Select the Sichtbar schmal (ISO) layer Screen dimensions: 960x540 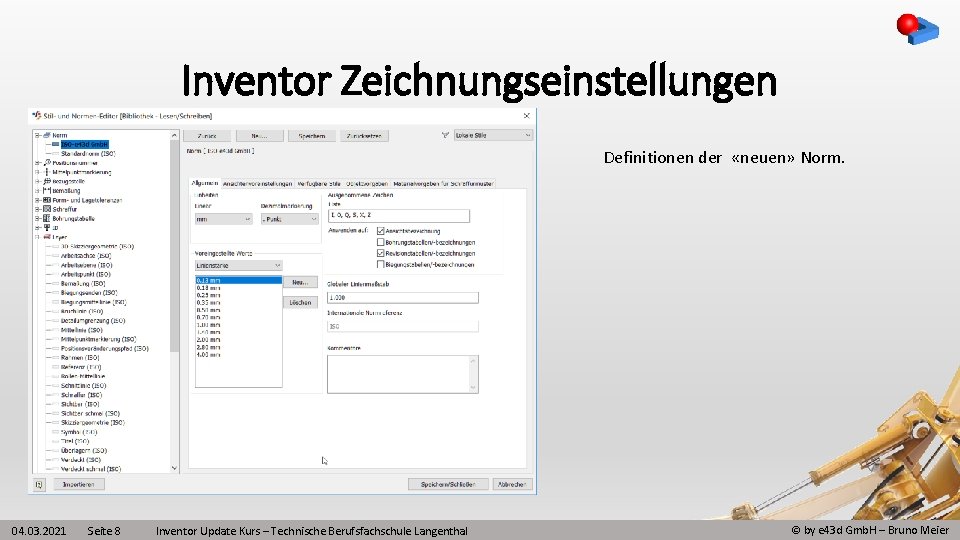[90, 413]
